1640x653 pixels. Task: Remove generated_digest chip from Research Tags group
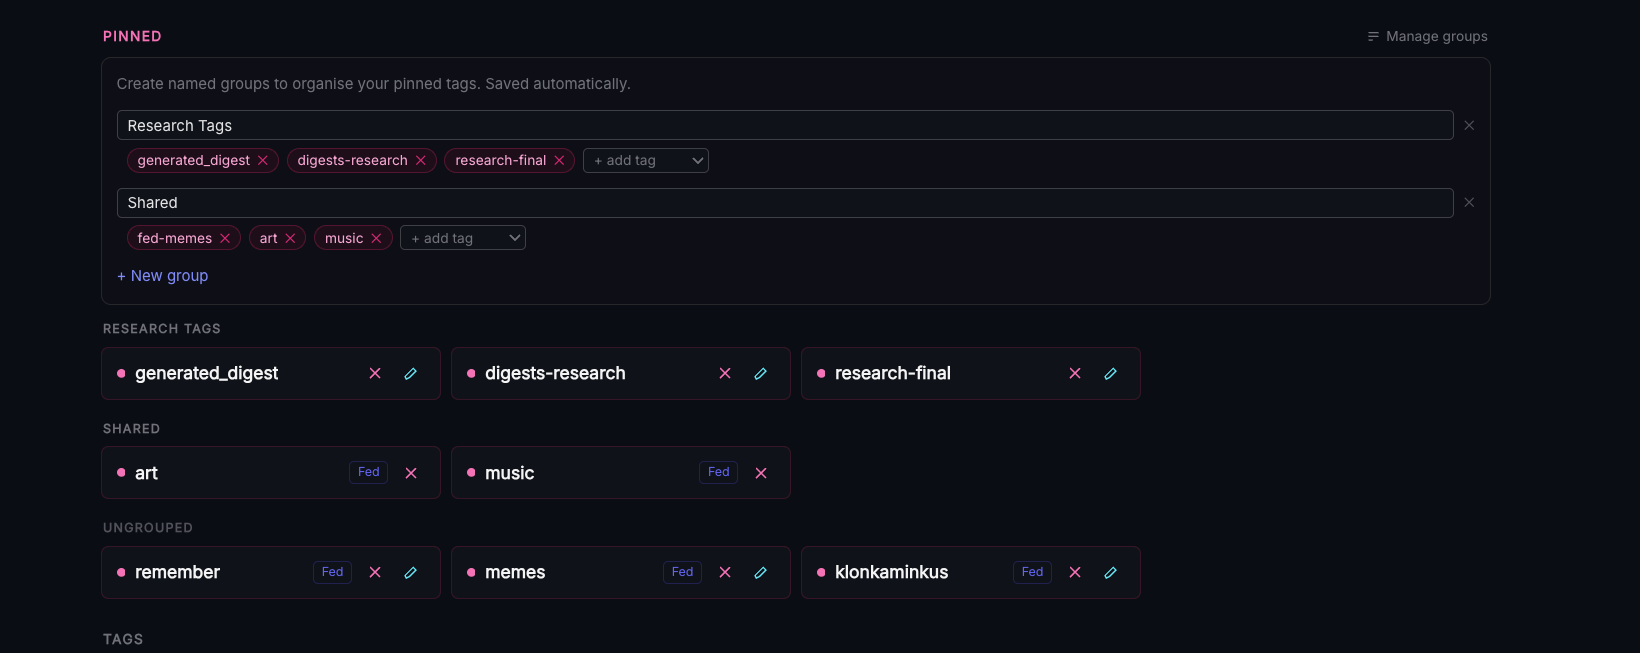click(x=263, y=161)
